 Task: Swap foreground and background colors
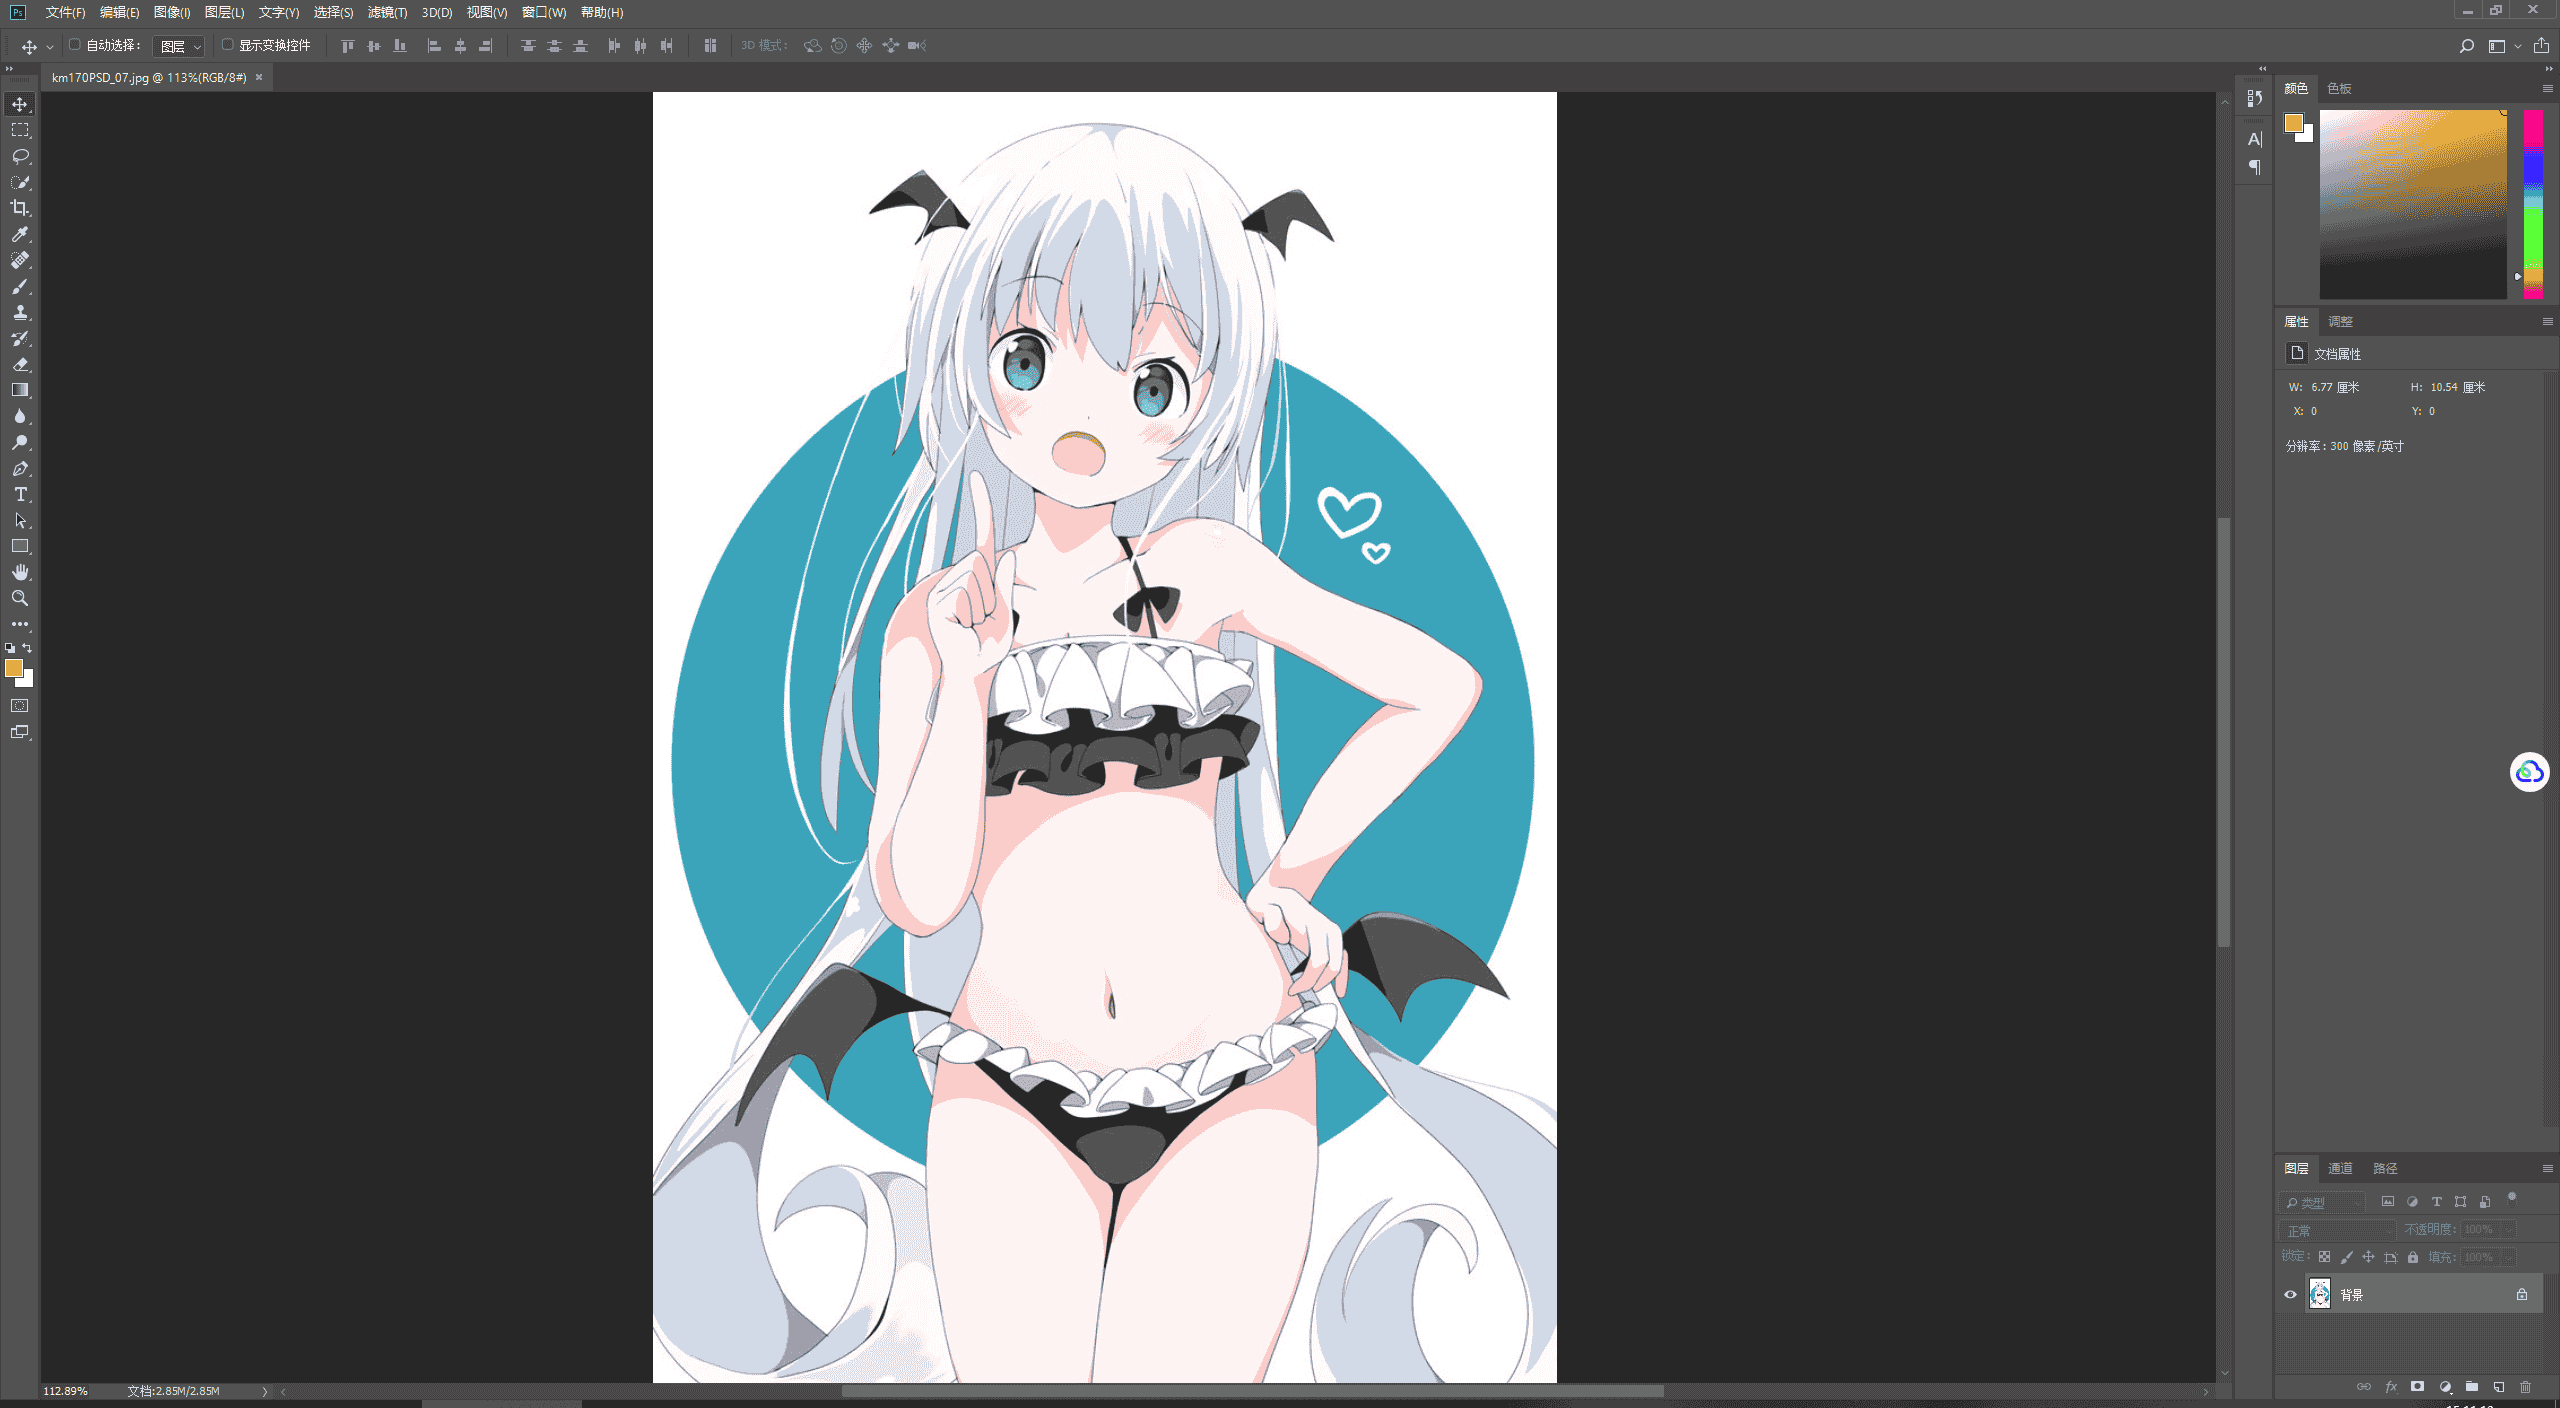tap(28, 648)
